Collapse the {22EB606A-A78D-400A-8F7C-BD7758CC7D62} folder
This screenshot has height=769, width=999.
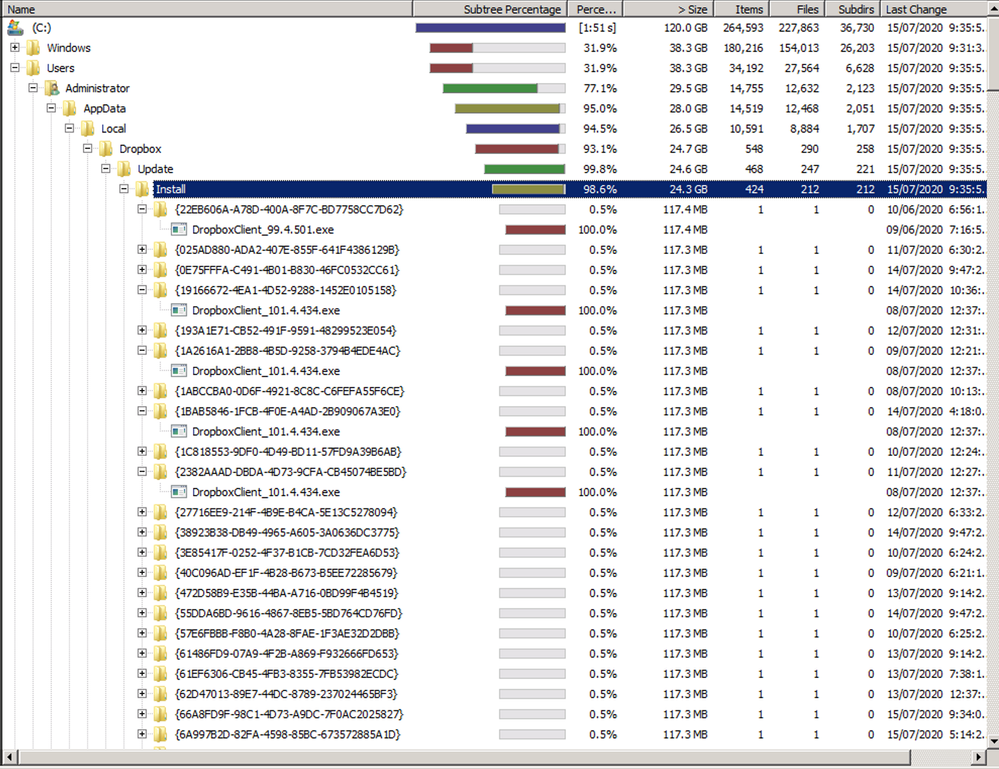click(x=142, y=210)
